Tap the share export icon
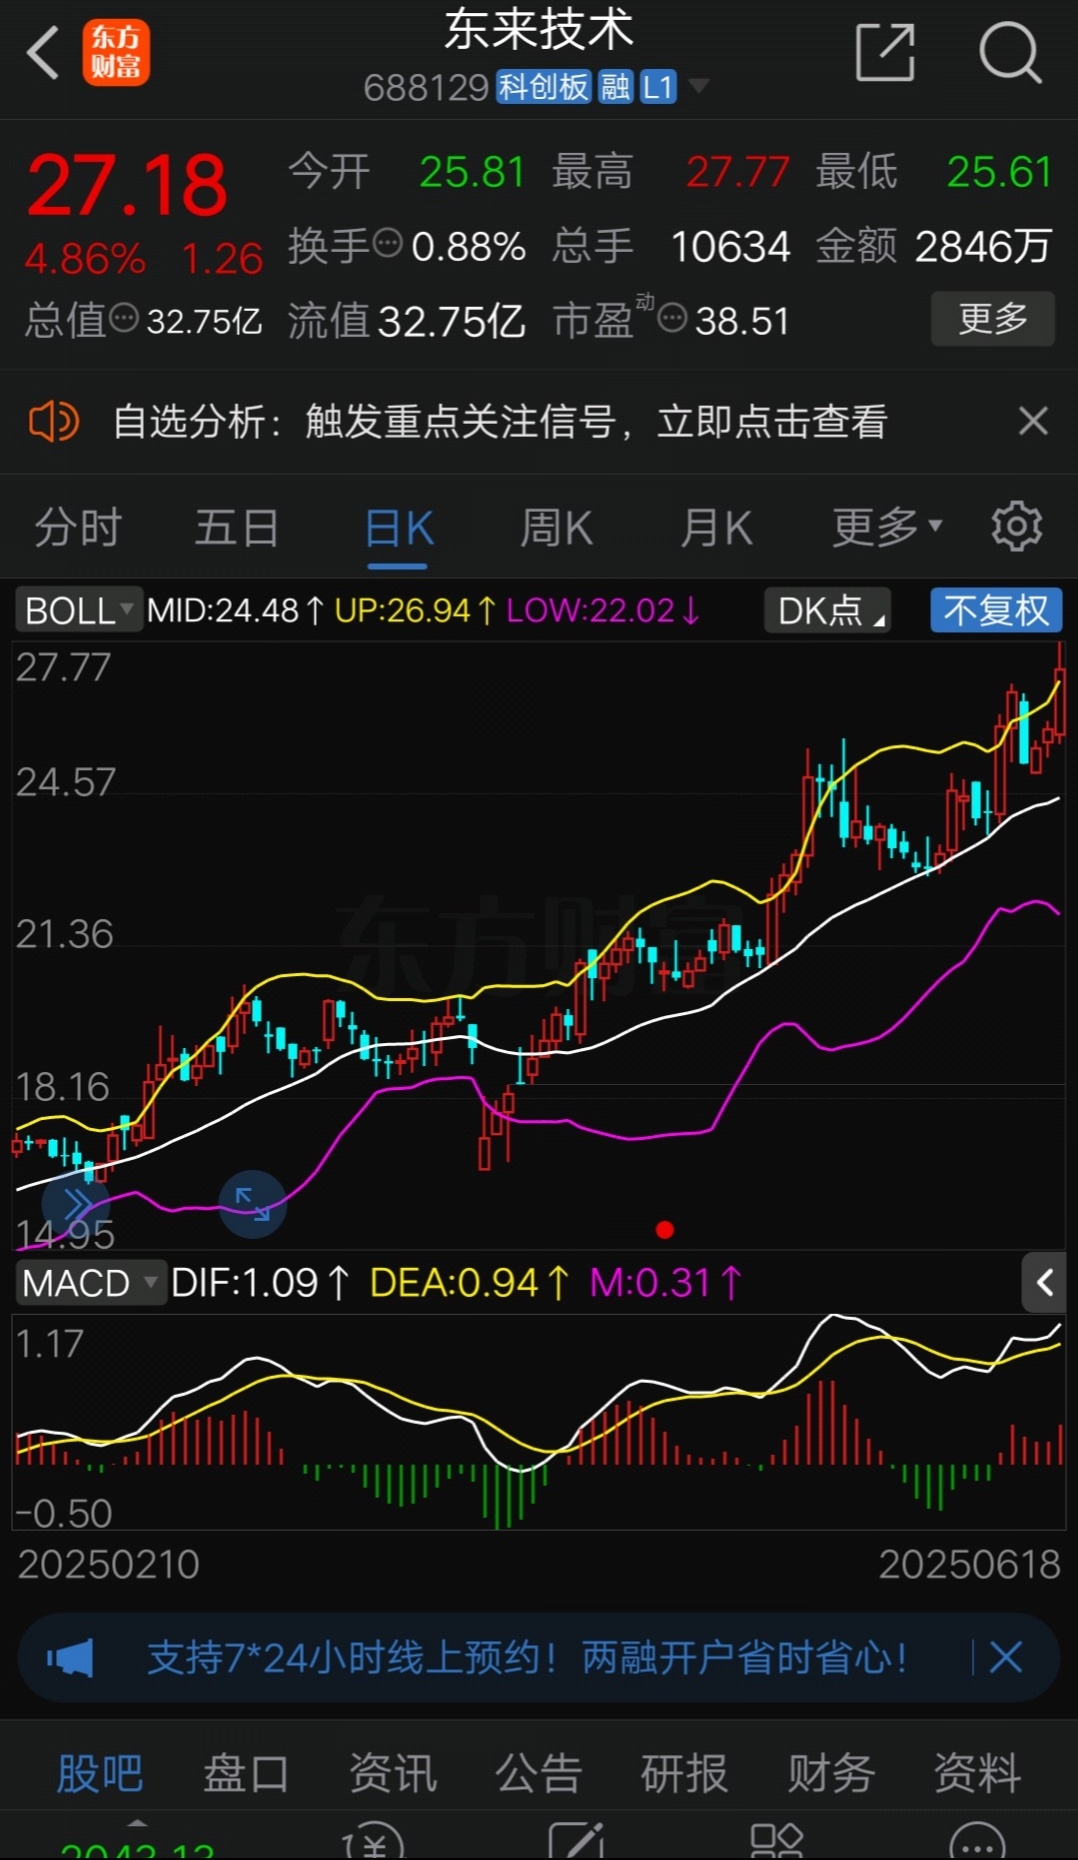Screen dimensions: 1078x1860 pyautogui.click(x=886, y=52)
